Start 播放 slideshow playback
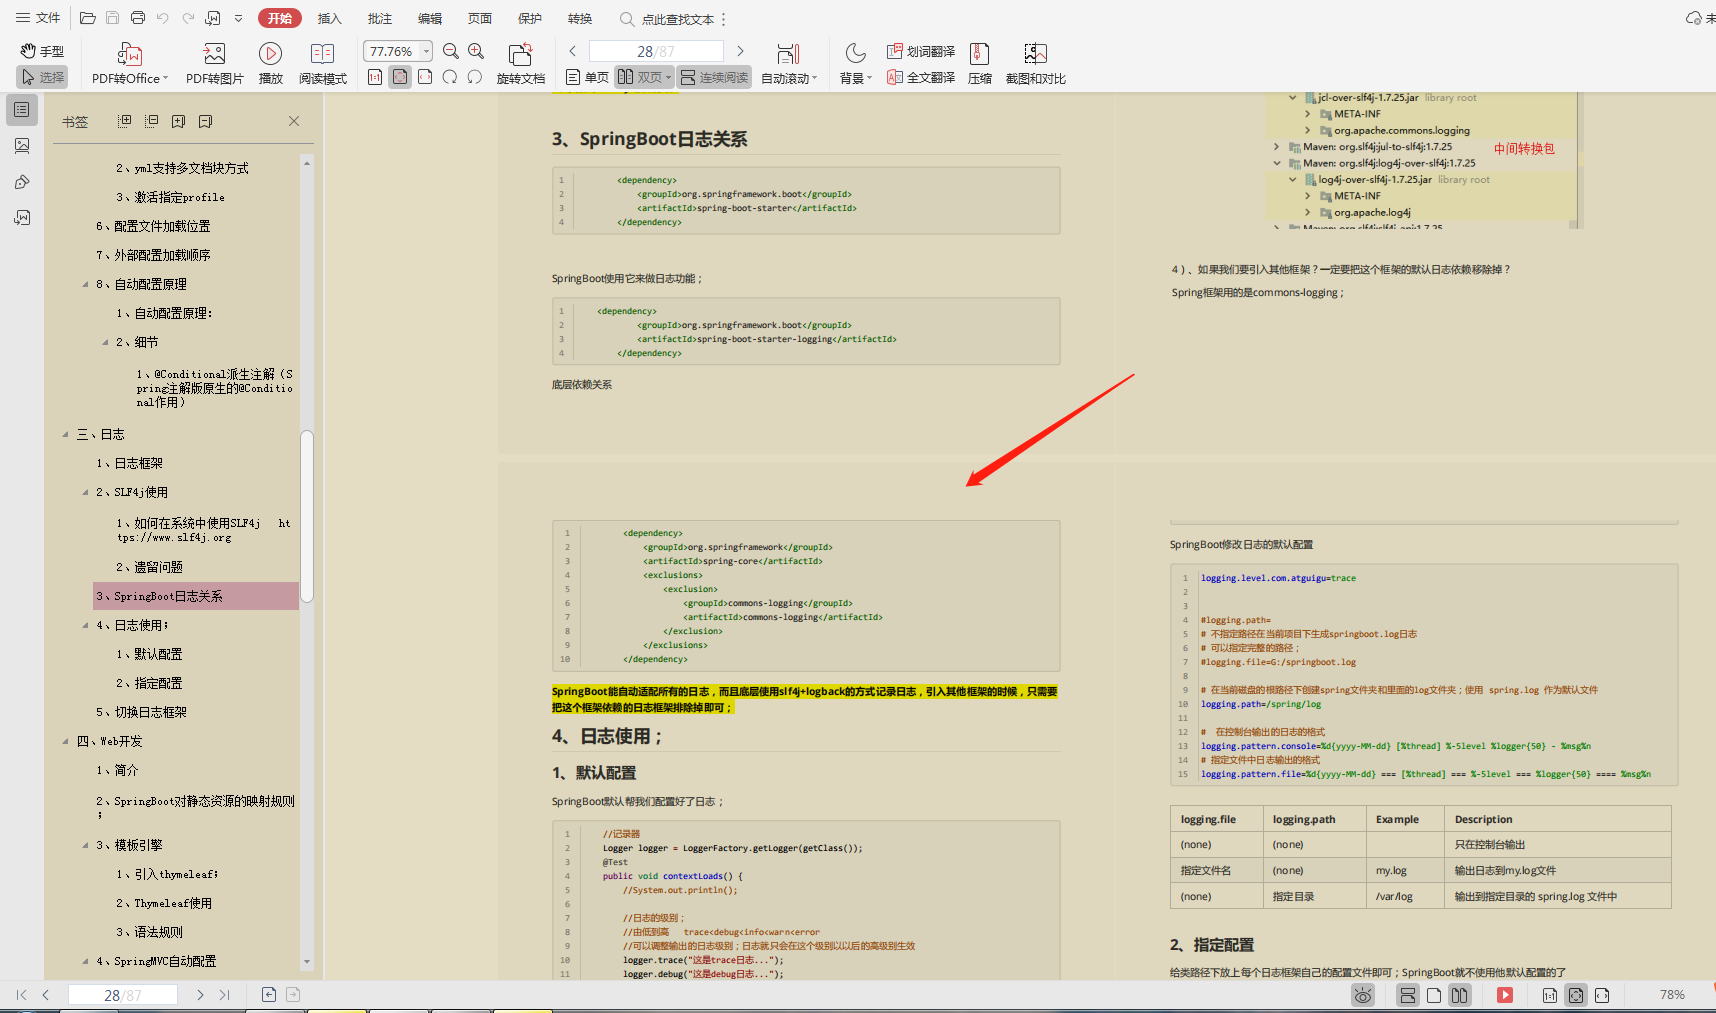This screenshot has height=1013, width=1716. tap(270, 61)
